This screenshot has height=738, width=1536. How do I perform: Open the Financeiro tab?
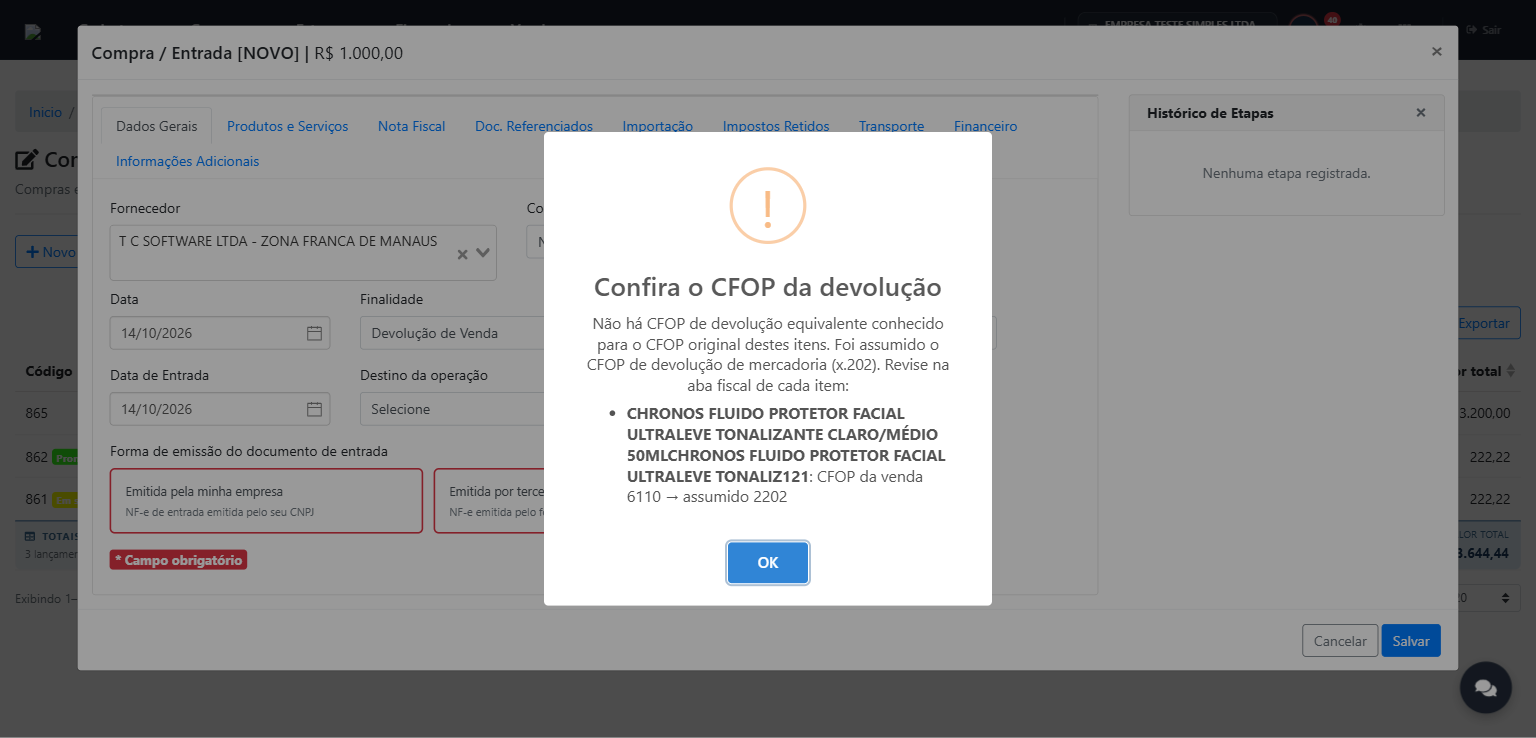click(985, 126)
